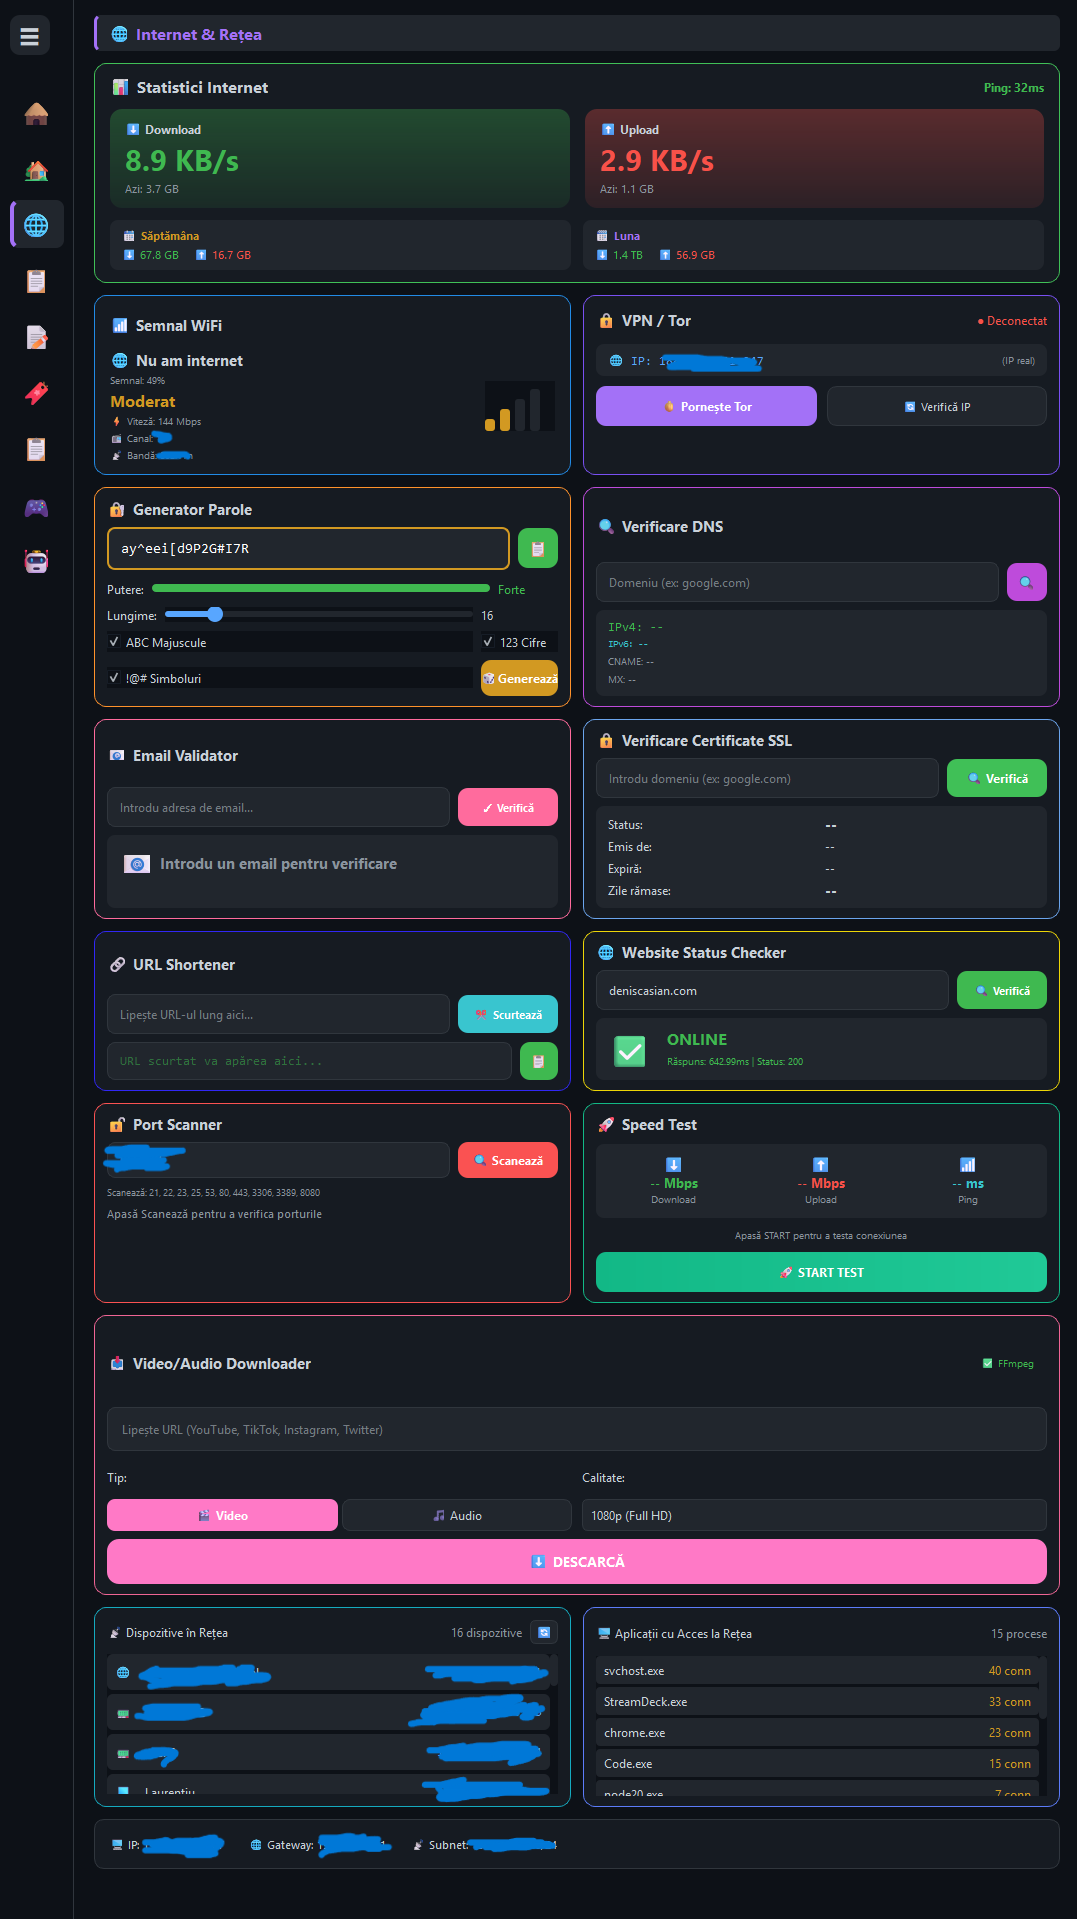Viewport: 1077px width, 1919px height.
Task: Open the hamburger menu in the sidebar
Action: [30, 36]
